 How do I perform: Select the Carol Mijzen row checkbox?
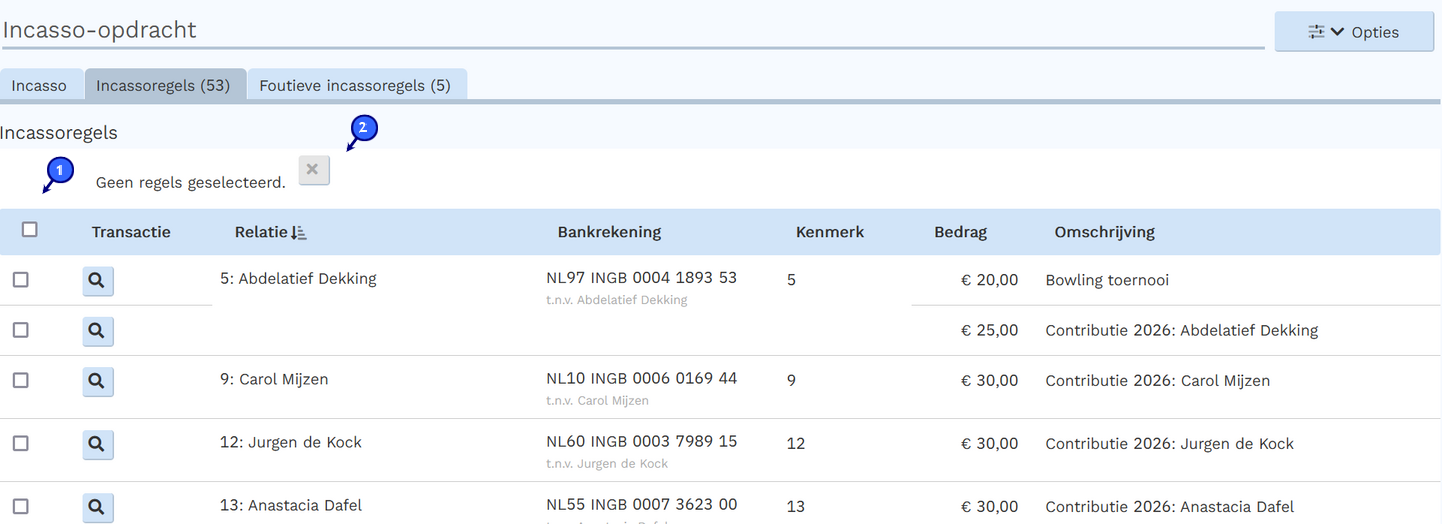click(21, 380)
